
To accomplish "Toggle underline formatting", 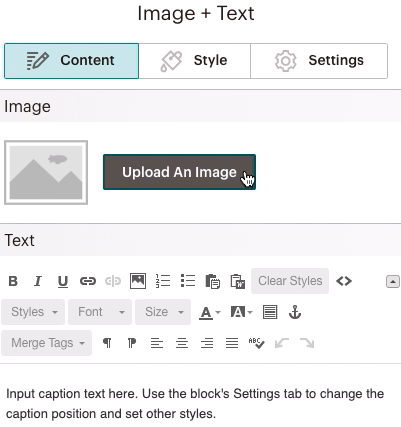I will click(63, 281).
